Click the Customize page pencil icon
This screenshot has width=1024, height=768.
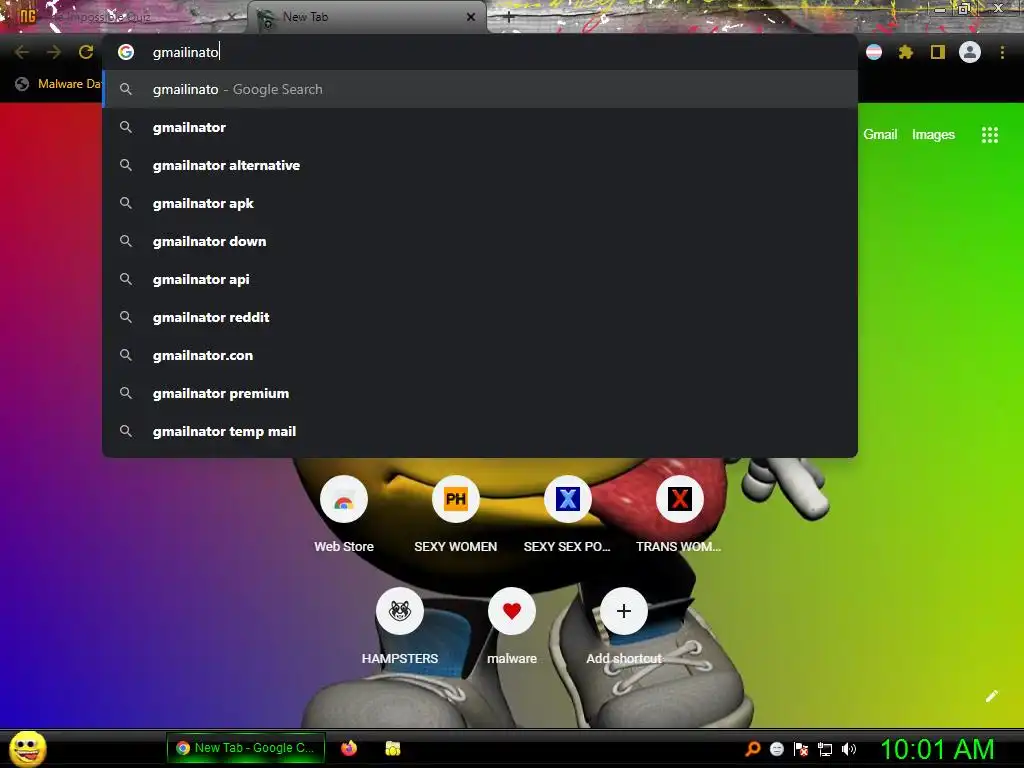pos(991,696)
